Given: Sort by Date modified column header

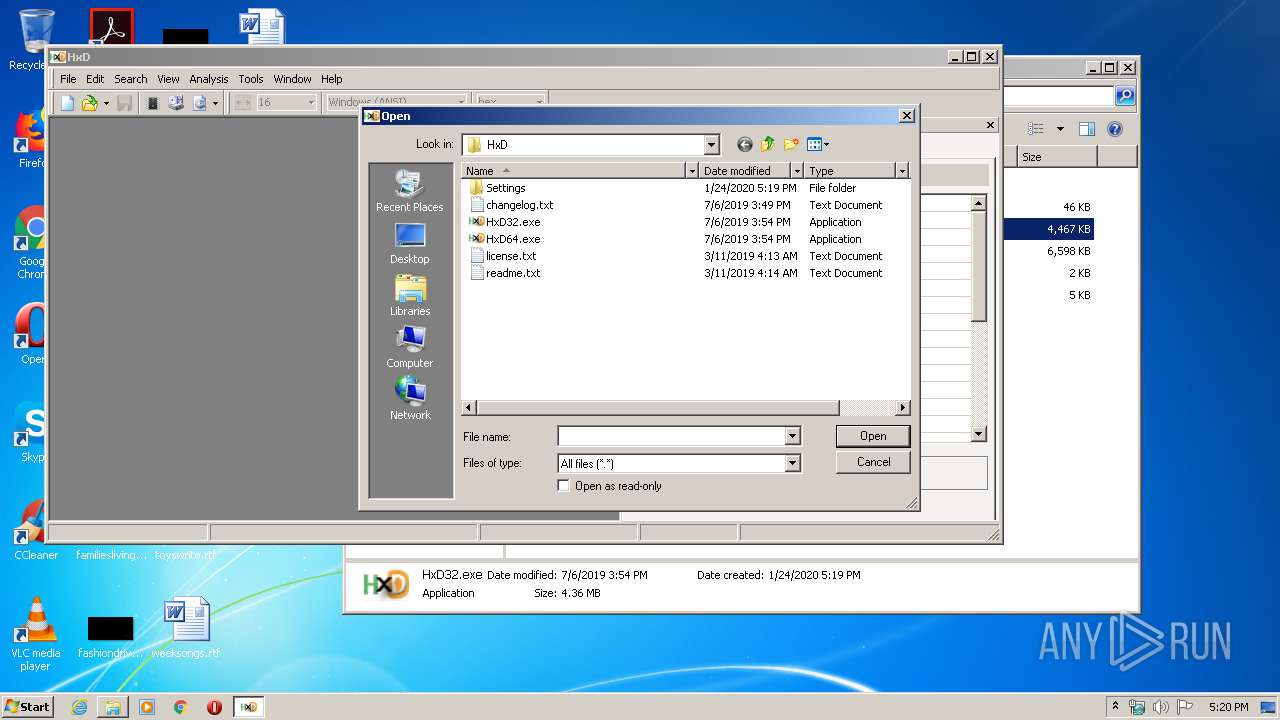Looking at the screenshot, I should (745, 171).
